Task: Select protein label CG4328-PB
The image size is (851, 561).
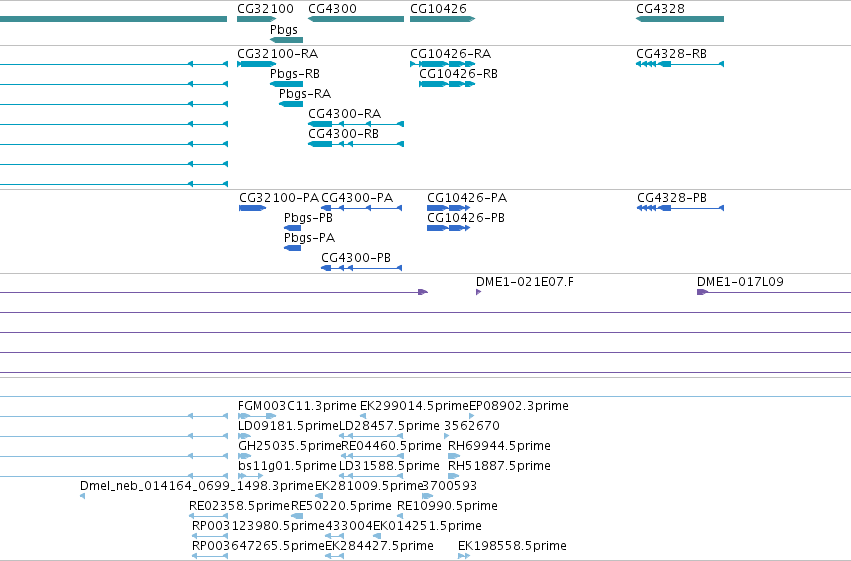Action: click(x=672, y=198)
